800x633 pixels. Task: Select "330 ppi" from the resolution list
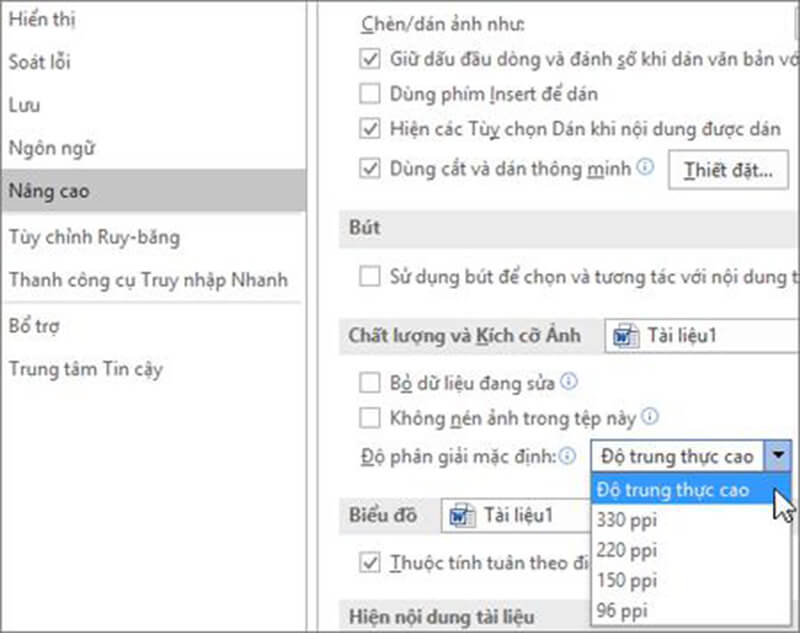click(x=628, y=520)
